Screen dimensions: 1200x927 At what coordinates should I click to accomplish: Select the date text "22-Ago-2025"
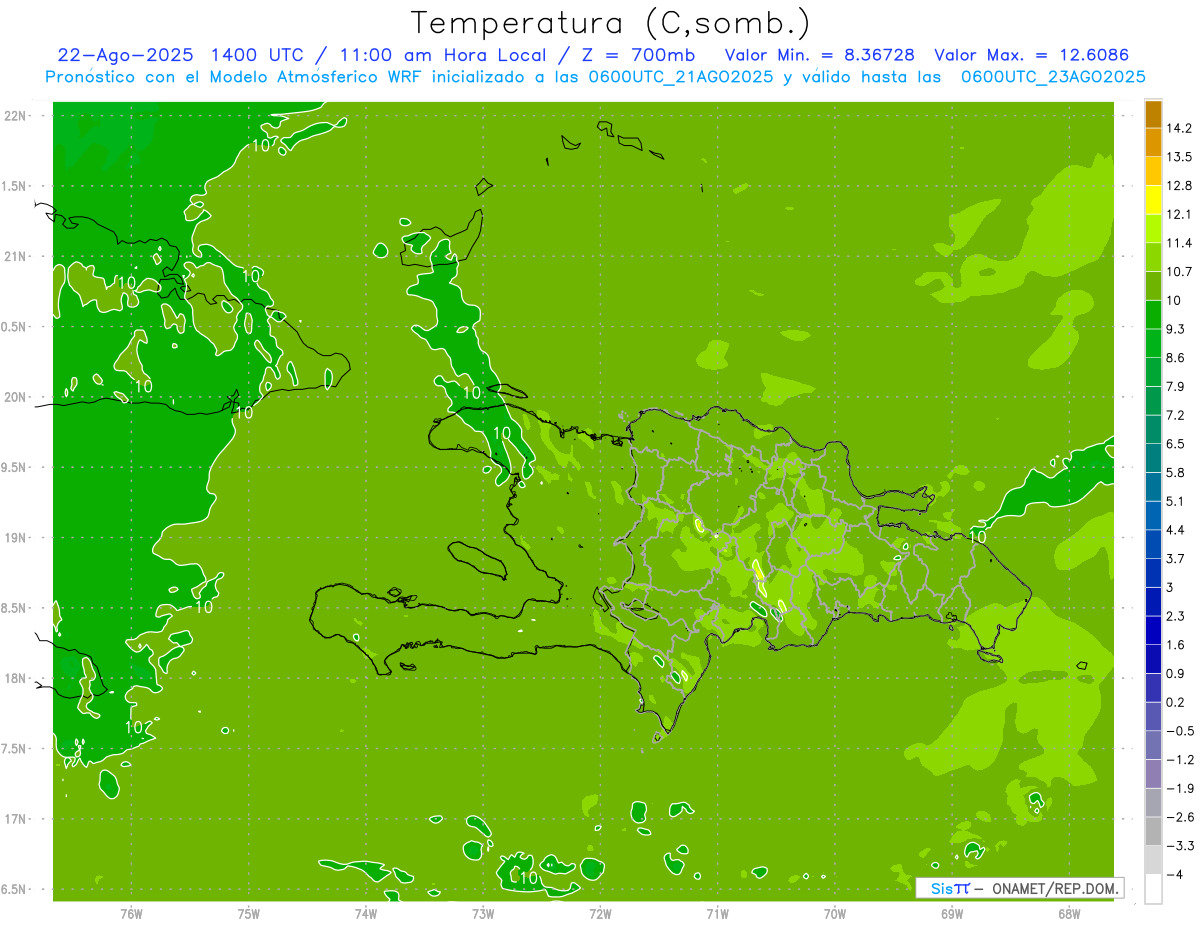click(x=126, y=55)
